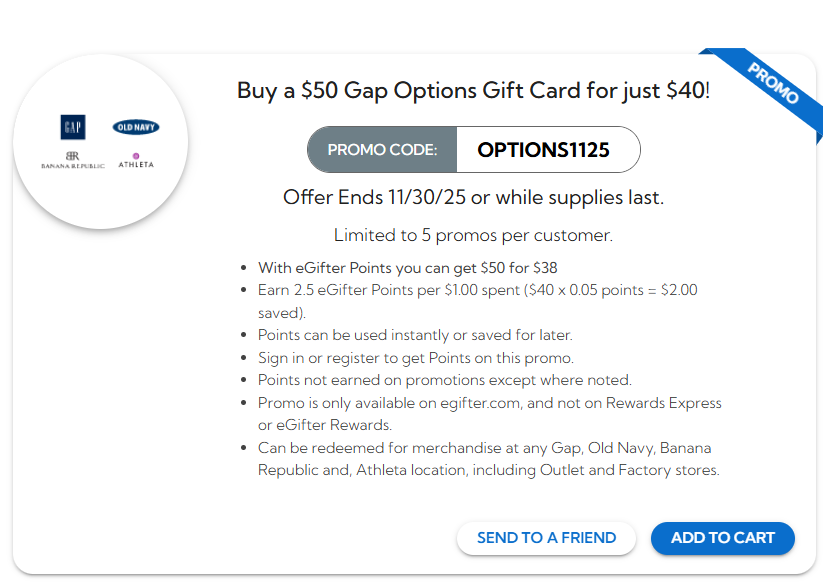Click the Limited to 5 promos line
The width and height of the screenshot is (828, 584).
tap(473, 236)
